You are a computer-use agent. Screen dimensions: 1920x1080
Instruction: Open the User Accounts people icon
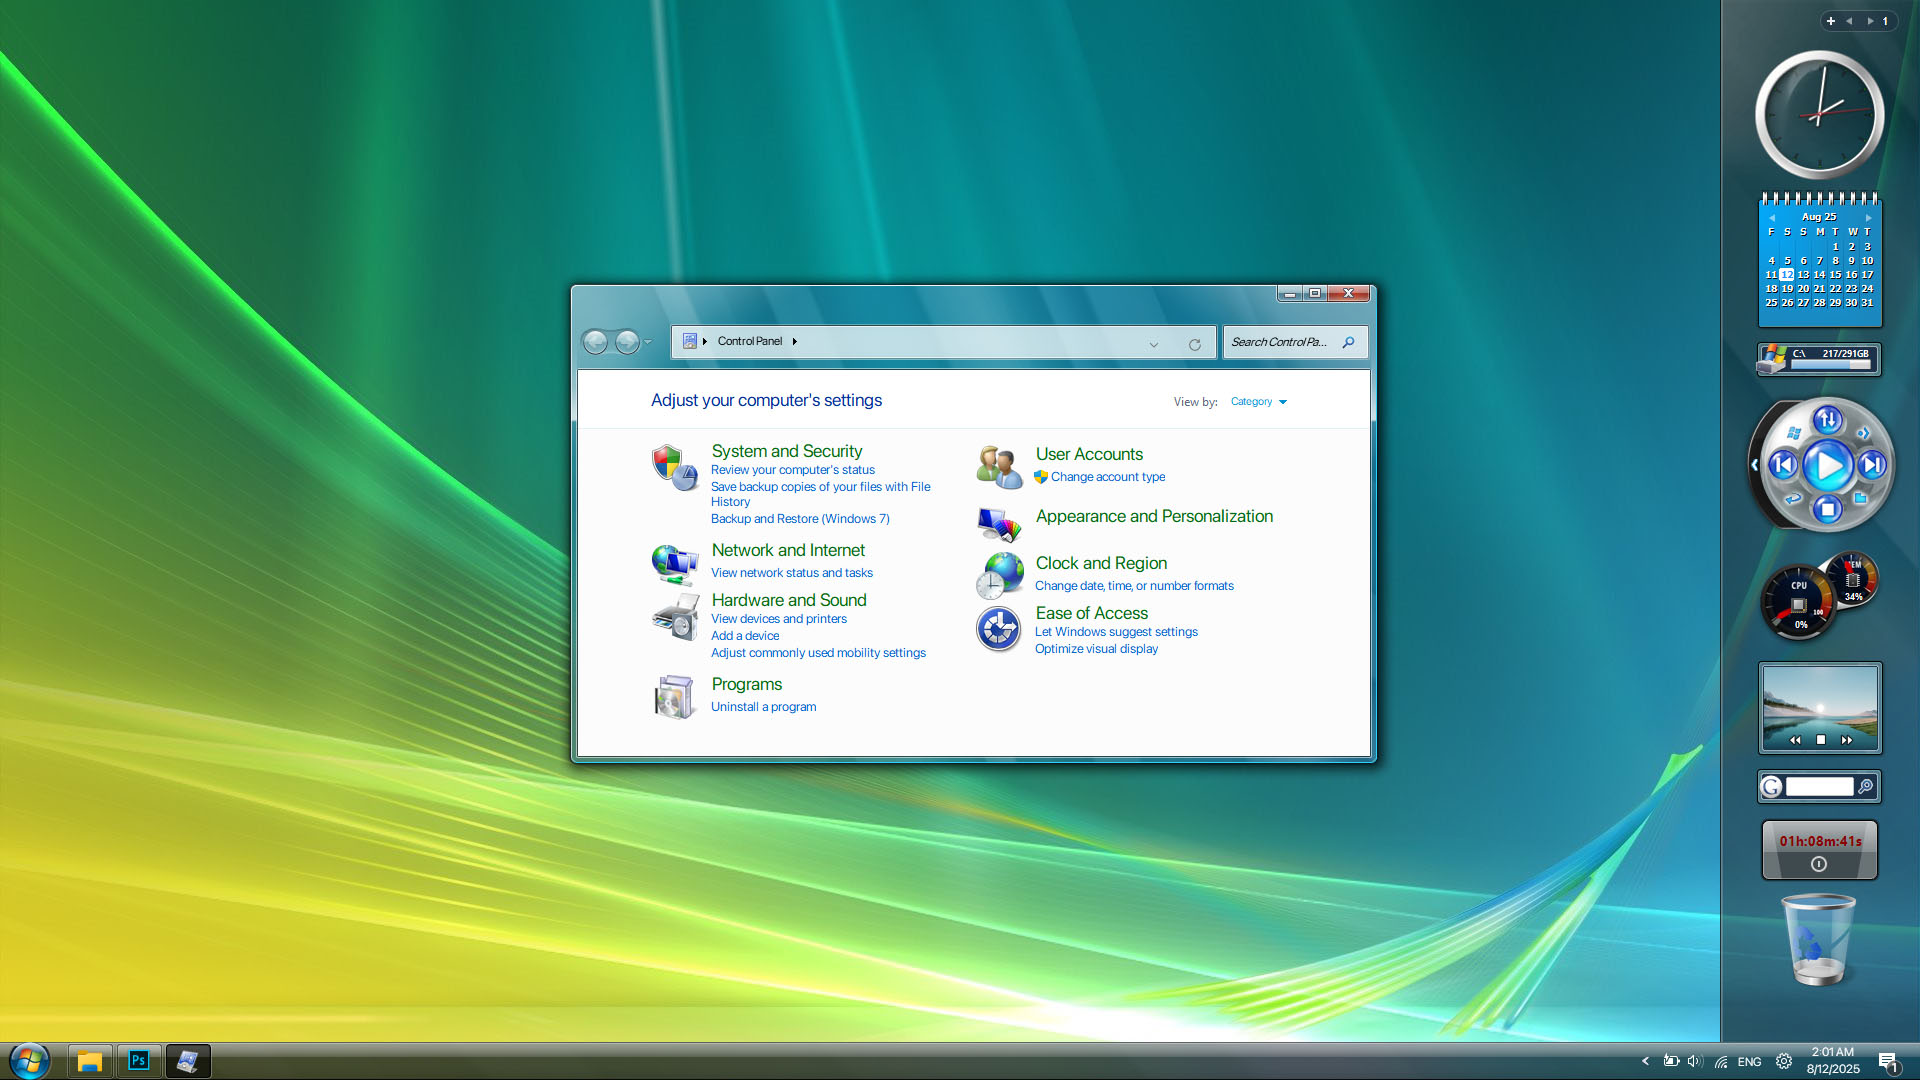point(999,467)
